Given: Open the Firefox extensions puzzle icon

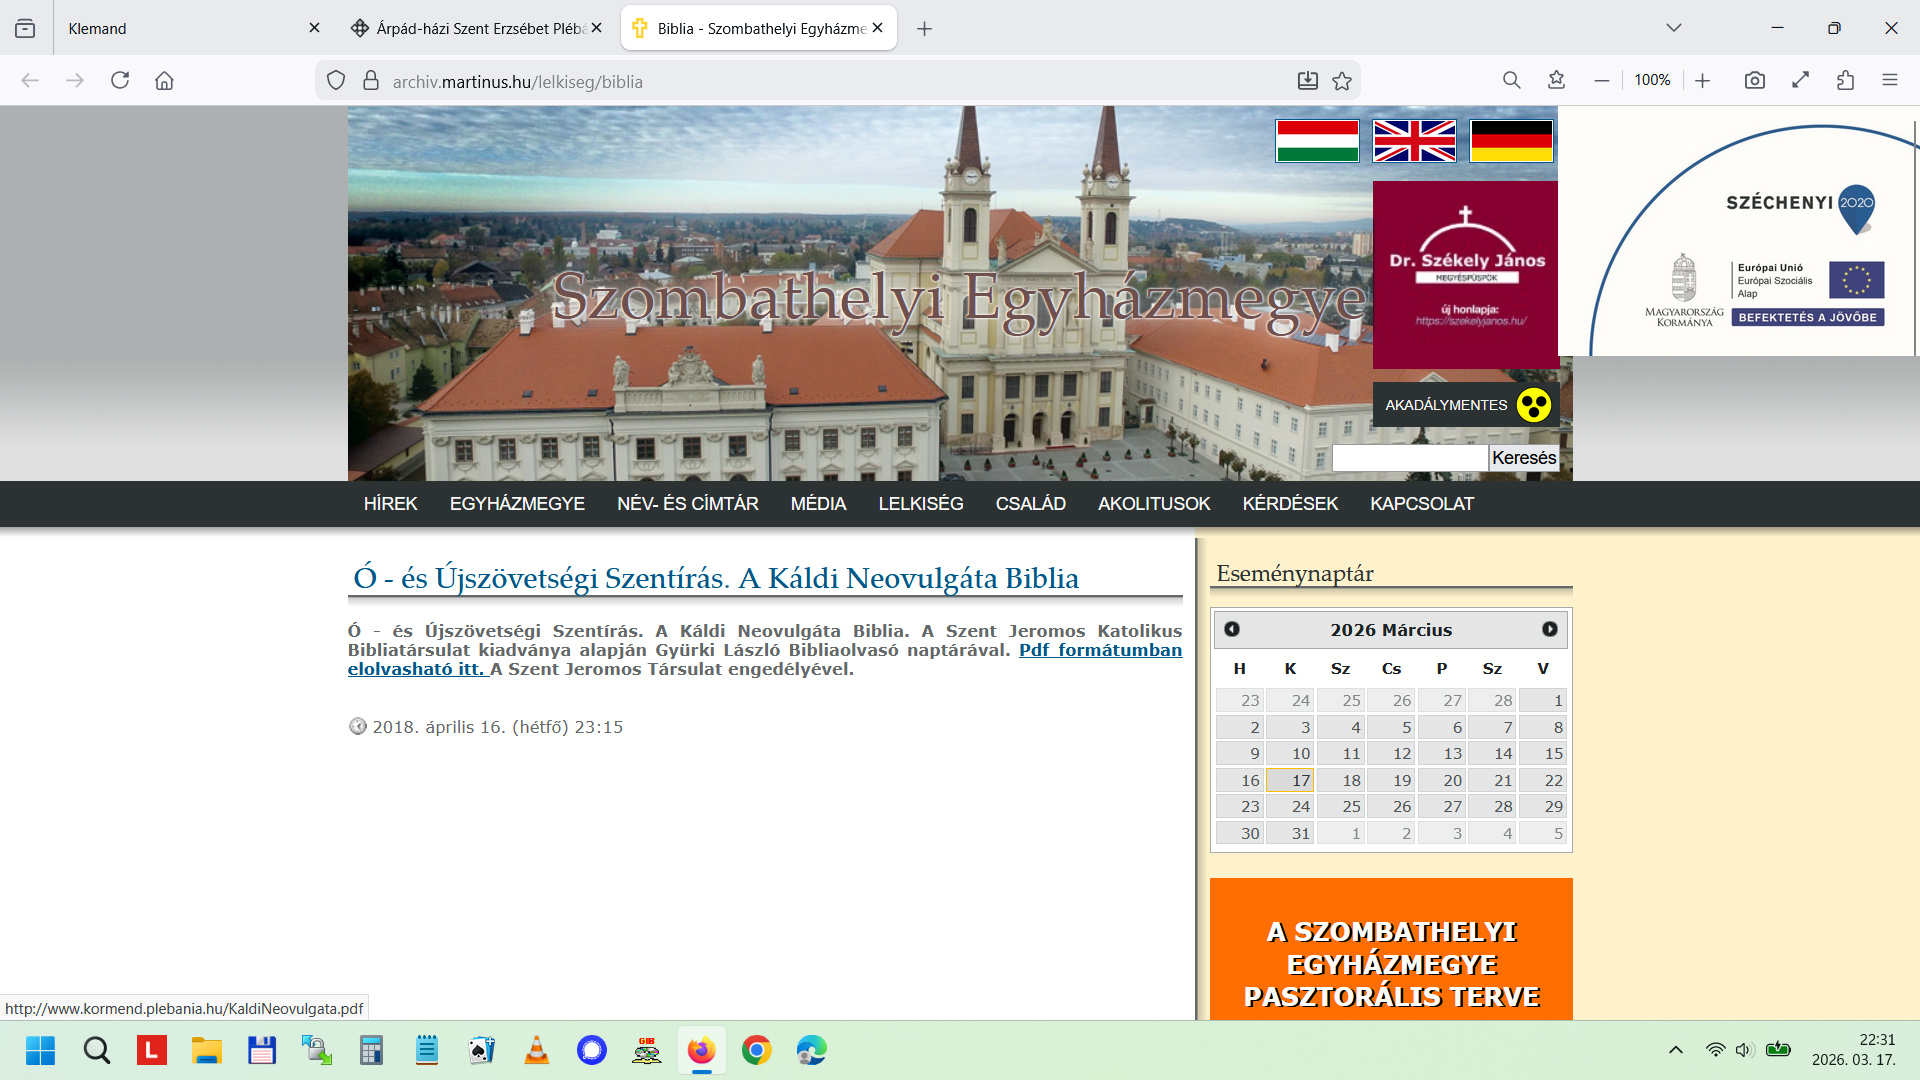Looking at the screenshot, I should (x=1845, y=81).
